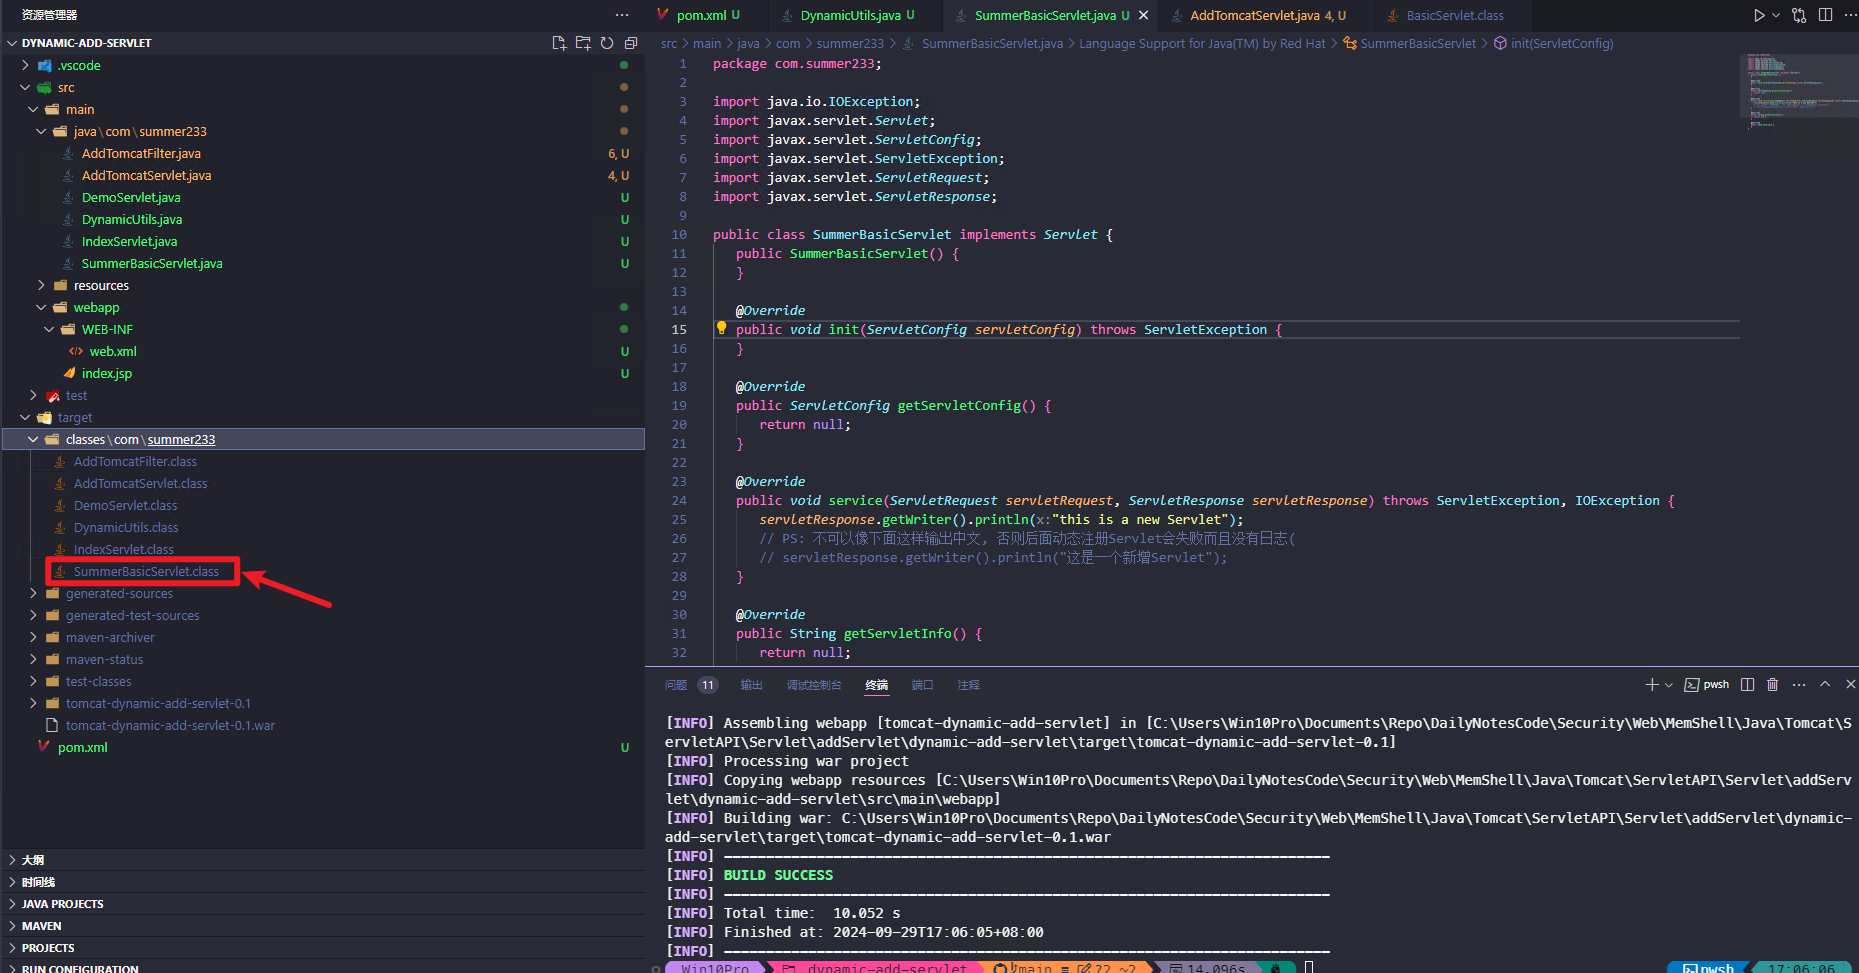Maximize the terminal panel size
Image resolution: width=1859 pixels, height=973 pixels.
[x=1825, y=685]
